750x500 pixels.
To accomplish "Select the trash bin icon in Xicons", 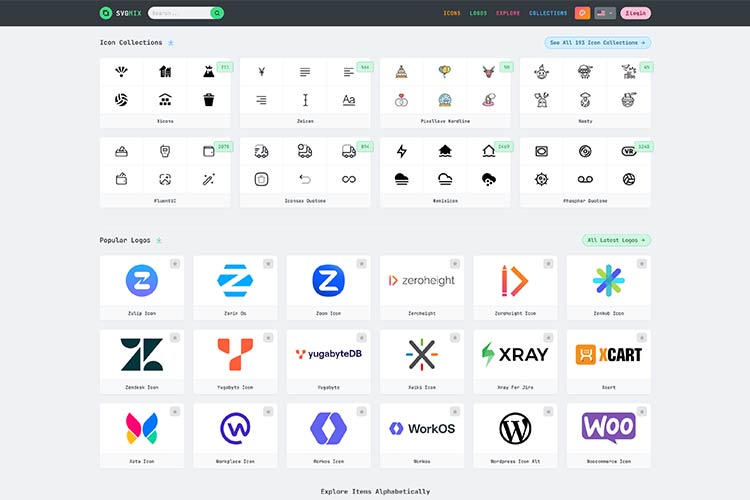I will 208,100.
